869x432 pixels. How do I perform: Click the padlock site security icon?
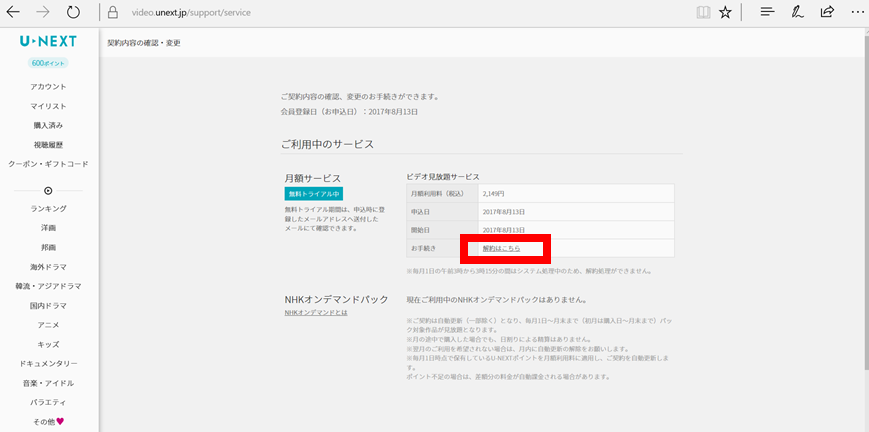point(113,12)
